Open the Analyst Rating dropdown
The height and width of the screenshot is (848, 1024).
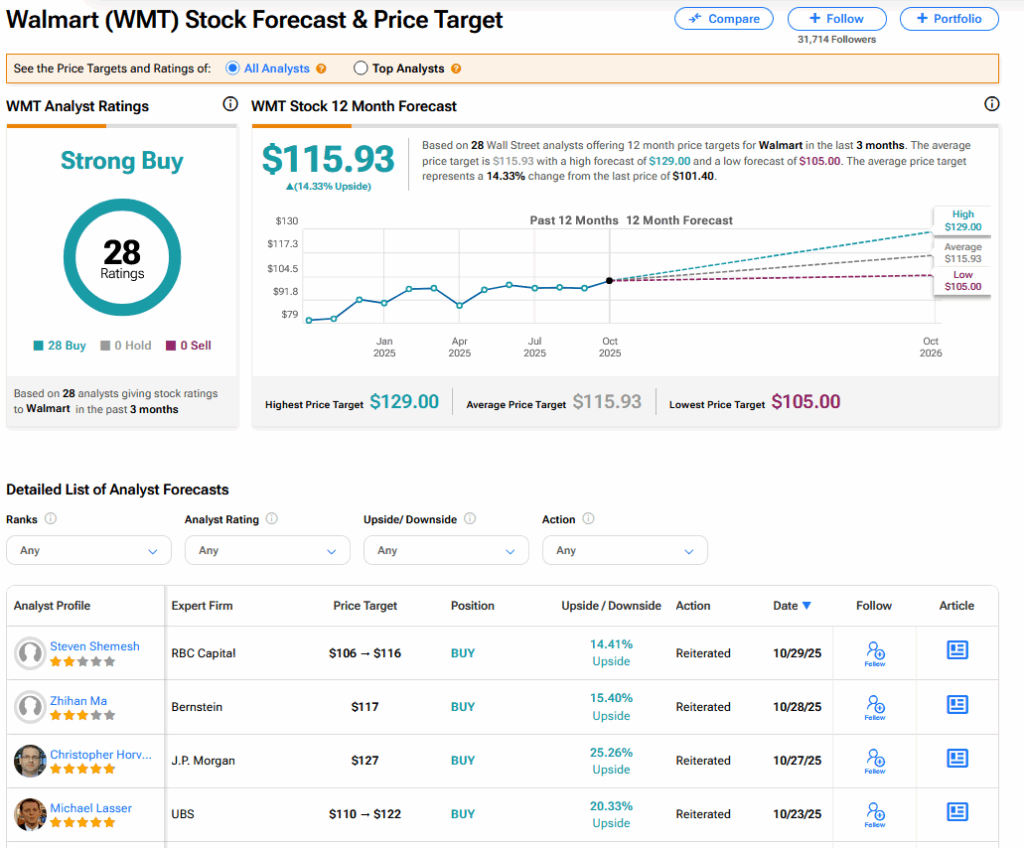[267, 550]
